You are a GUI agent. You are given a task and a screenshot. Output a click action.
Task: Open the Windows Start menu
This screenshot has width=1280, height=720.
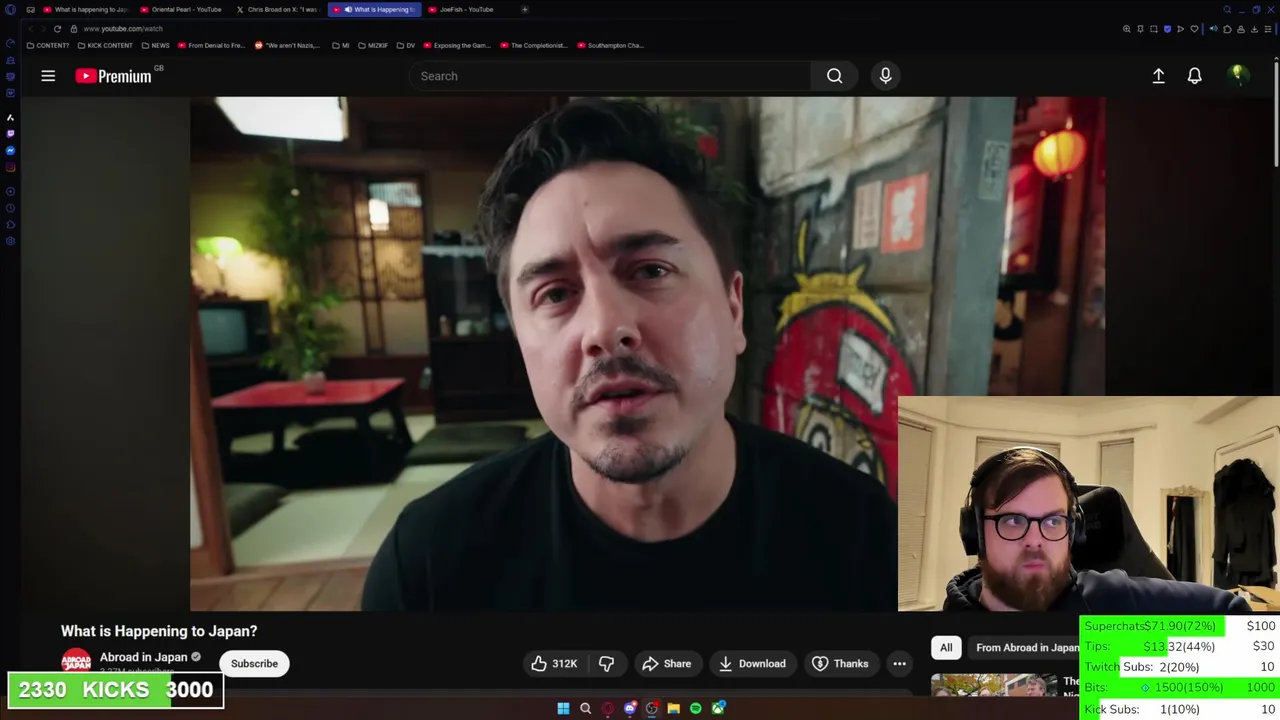tap(563, 708)
